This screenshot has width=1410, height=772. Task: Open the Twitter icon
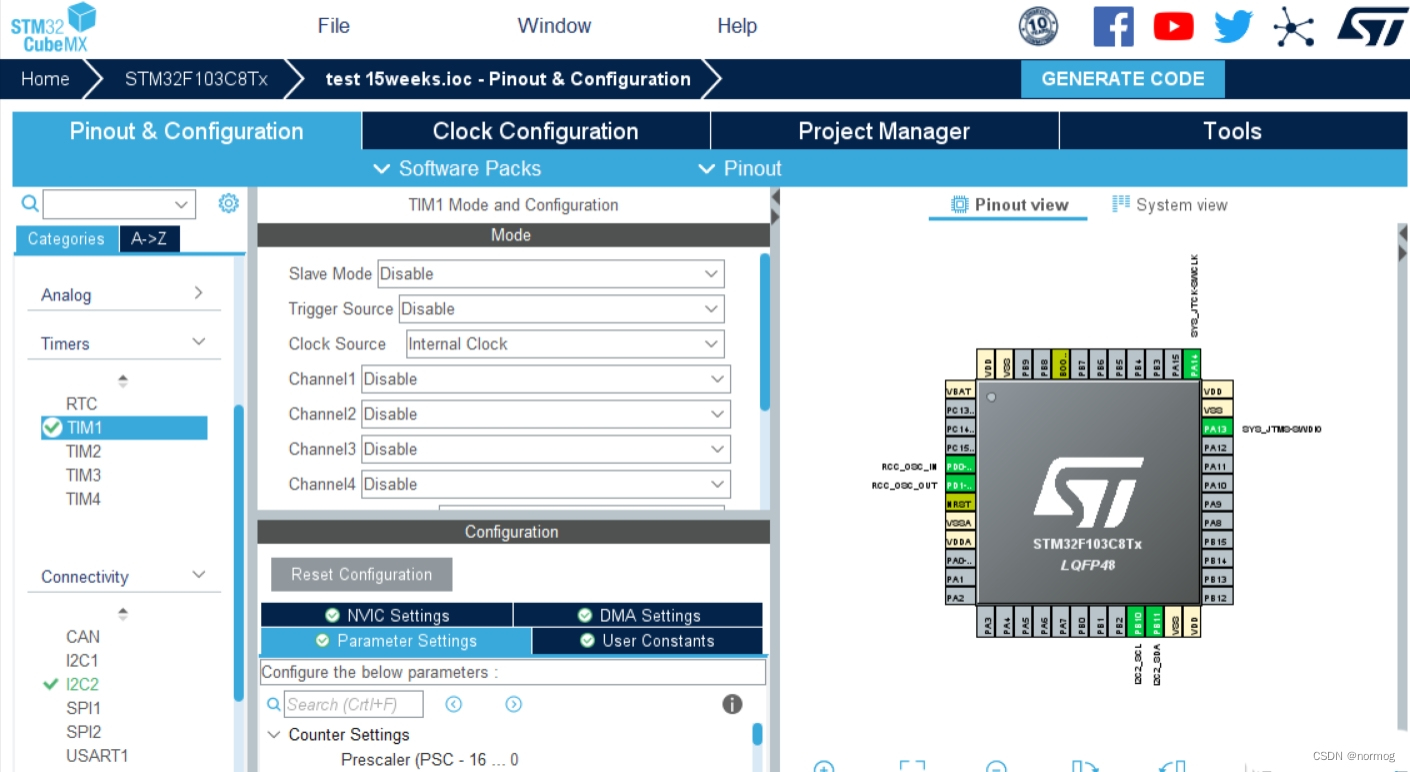pos(1233,26)
